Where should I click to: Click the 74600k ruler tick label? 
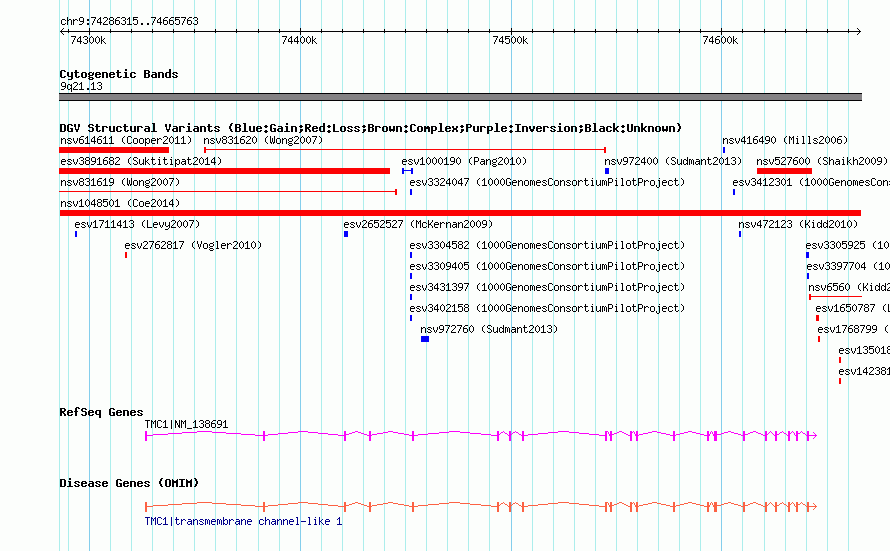point(720,40)
